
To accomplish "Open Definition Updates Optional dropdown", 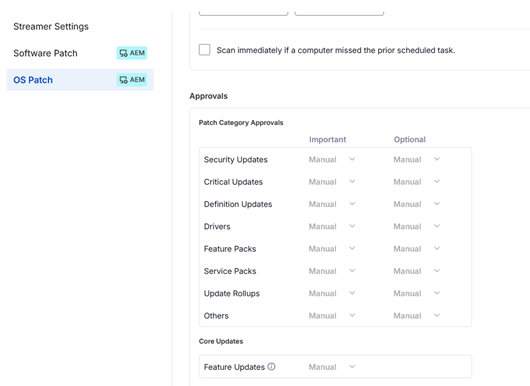I will click(x=416, y=204).
